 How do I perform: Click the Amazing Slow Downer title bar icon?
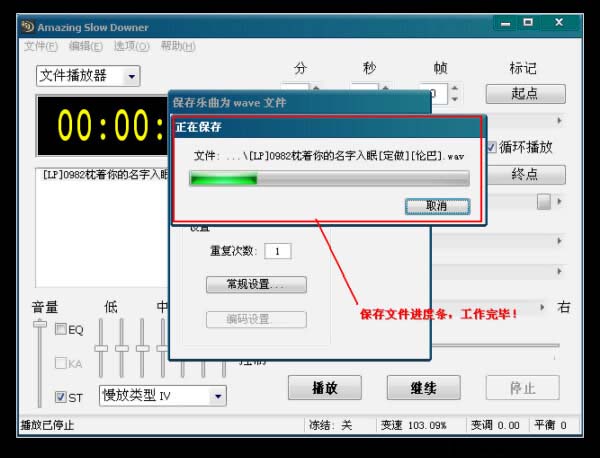(x=28, y=27)
